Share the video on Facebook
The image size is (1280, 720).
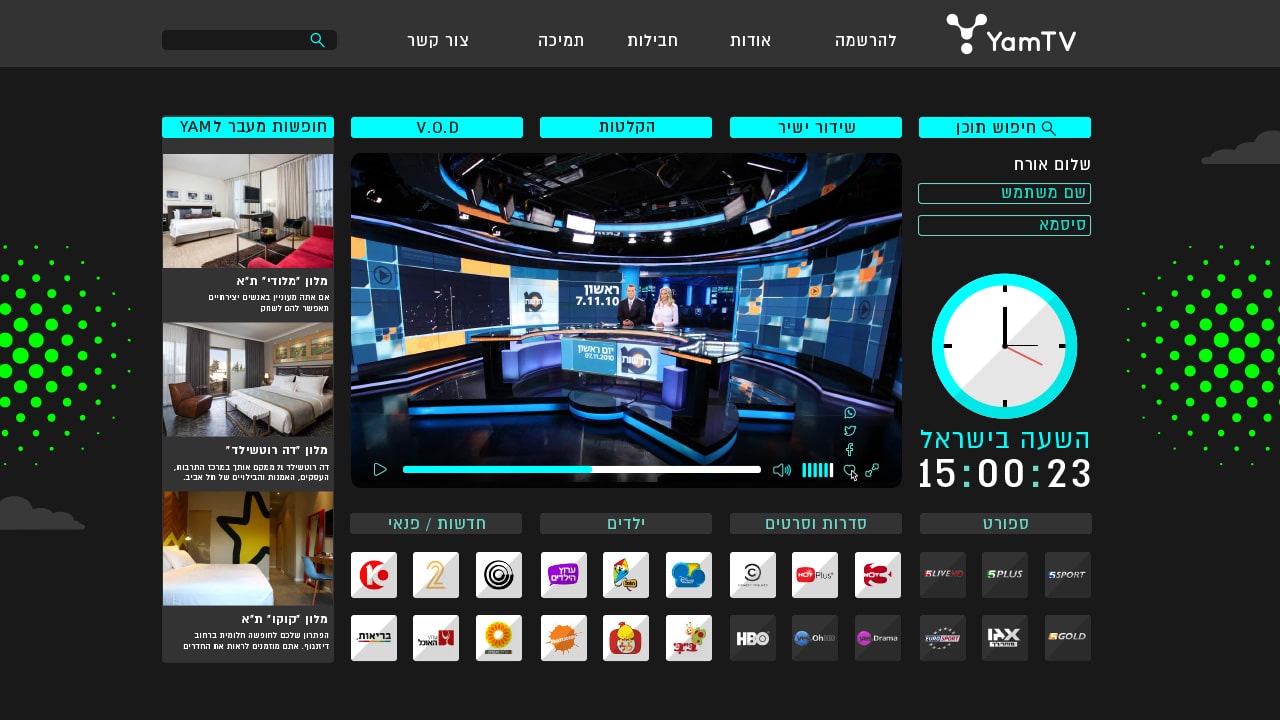[x=850, y=450]
